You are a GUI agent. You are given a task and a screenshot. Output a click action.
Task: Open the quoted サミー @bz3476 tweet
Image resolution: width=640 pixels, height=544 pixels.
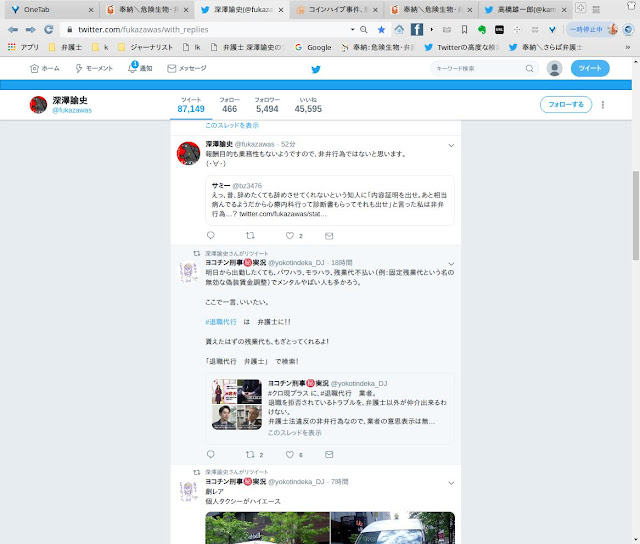(330, 200)
